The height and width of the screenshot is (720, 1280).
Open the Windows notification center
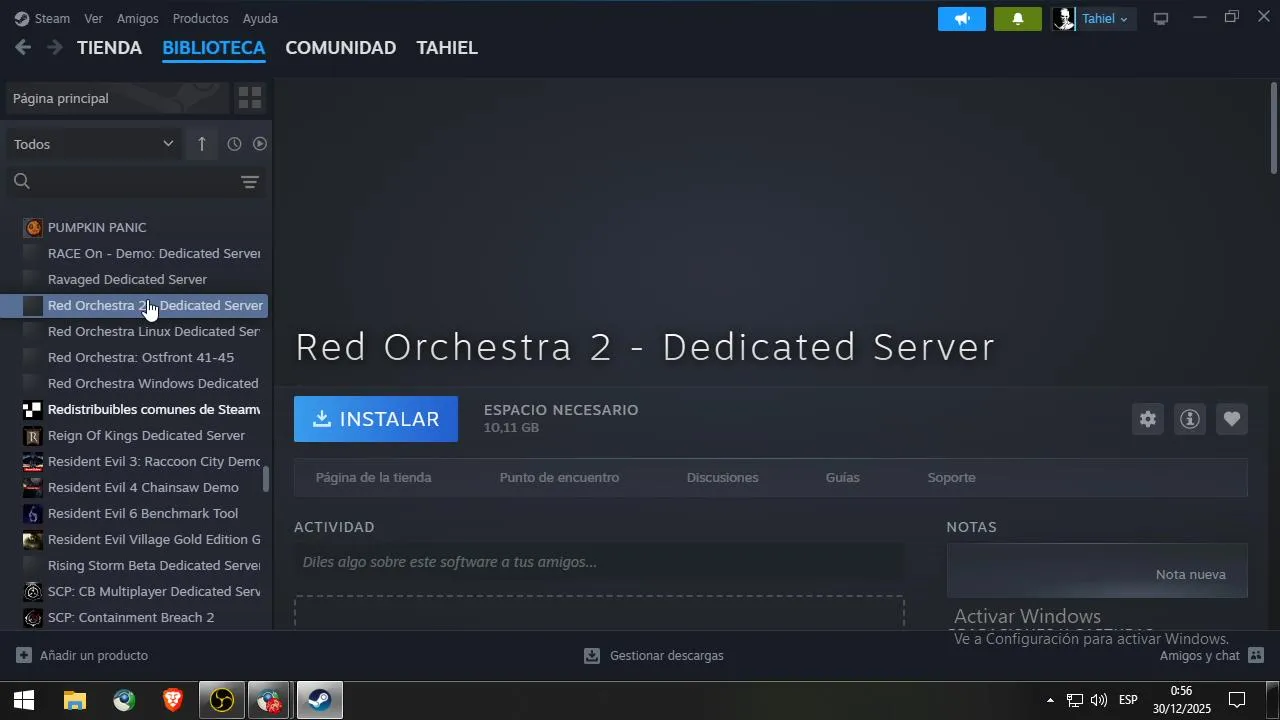click(x=1237, y=700)
